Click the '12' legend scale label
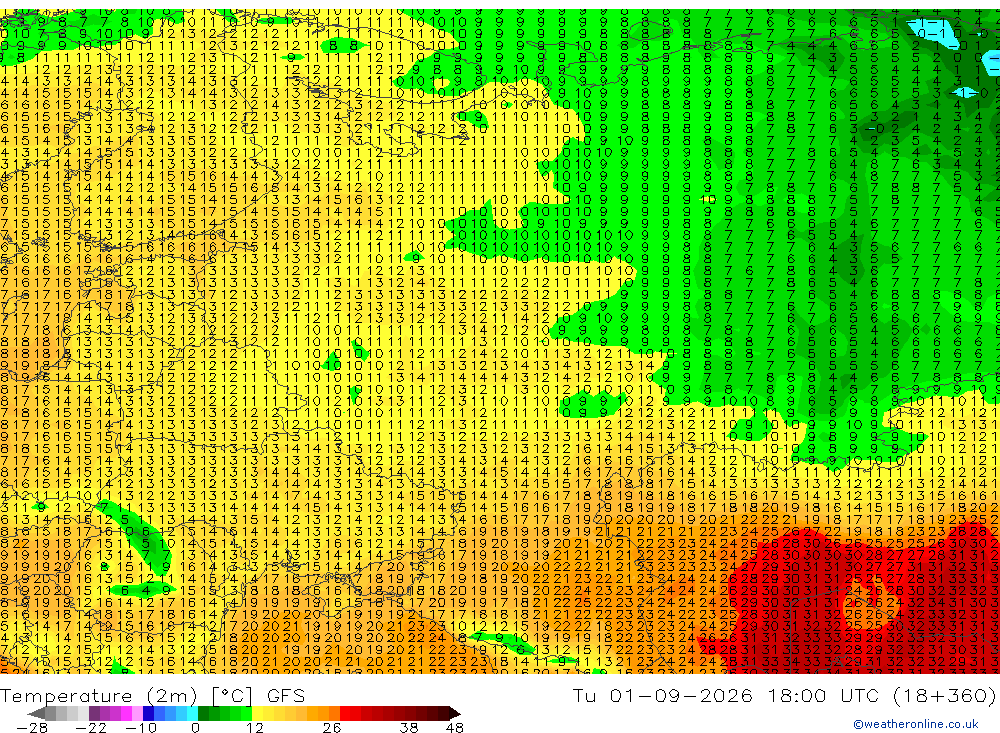The width and height of the screenshot is (1000, 733). pyautogui.click(x=255, y=727)
